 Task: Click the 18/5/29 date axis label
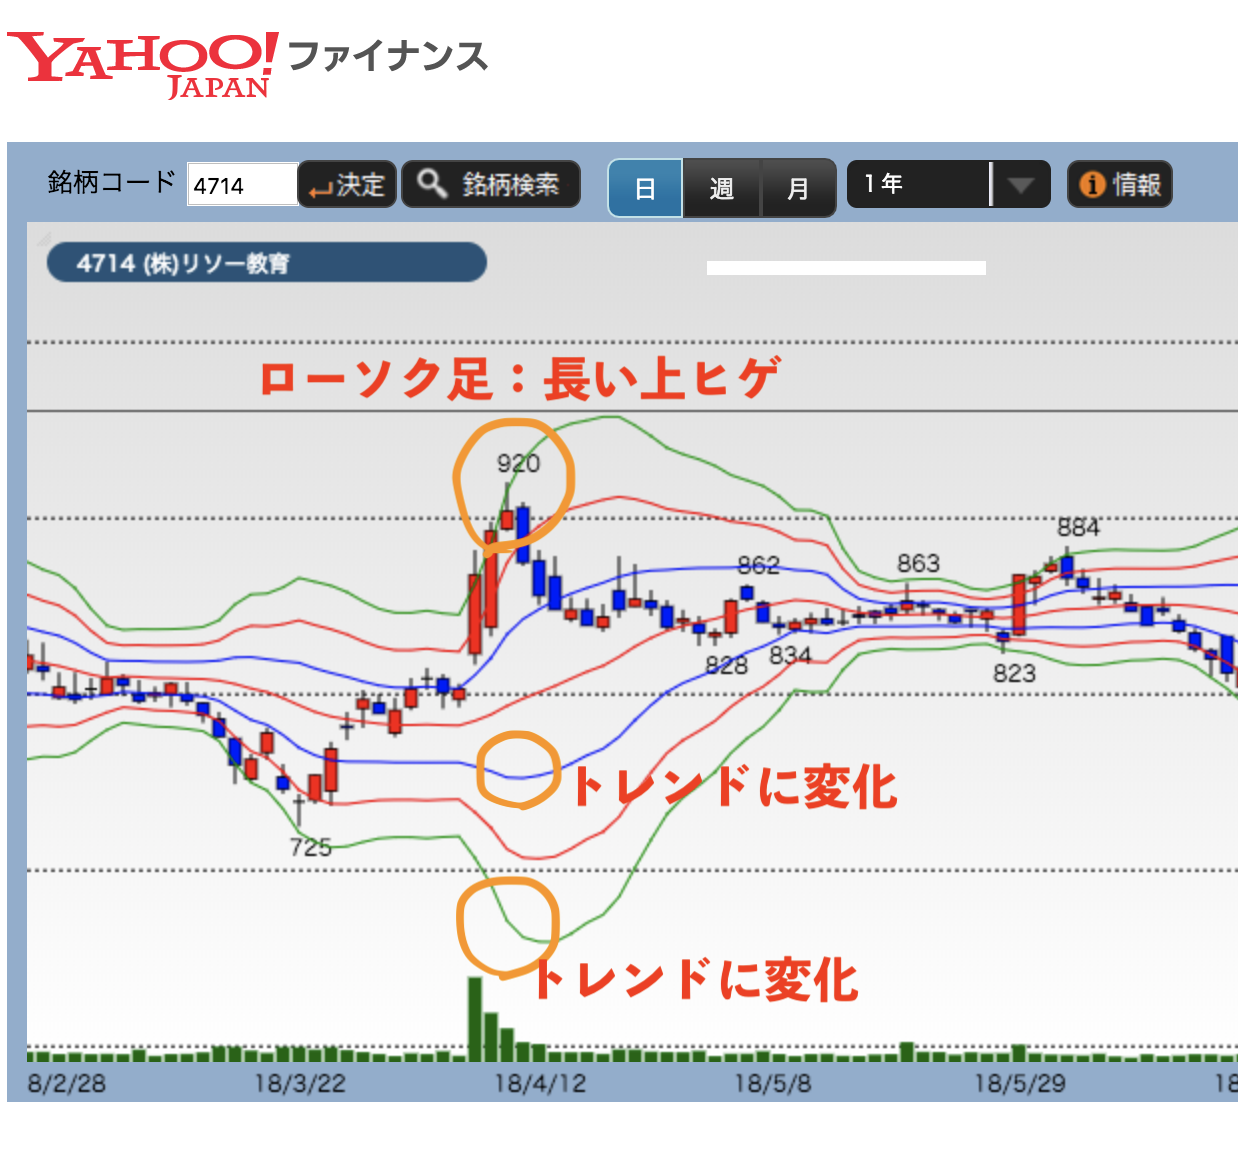coord(1020,1083)
